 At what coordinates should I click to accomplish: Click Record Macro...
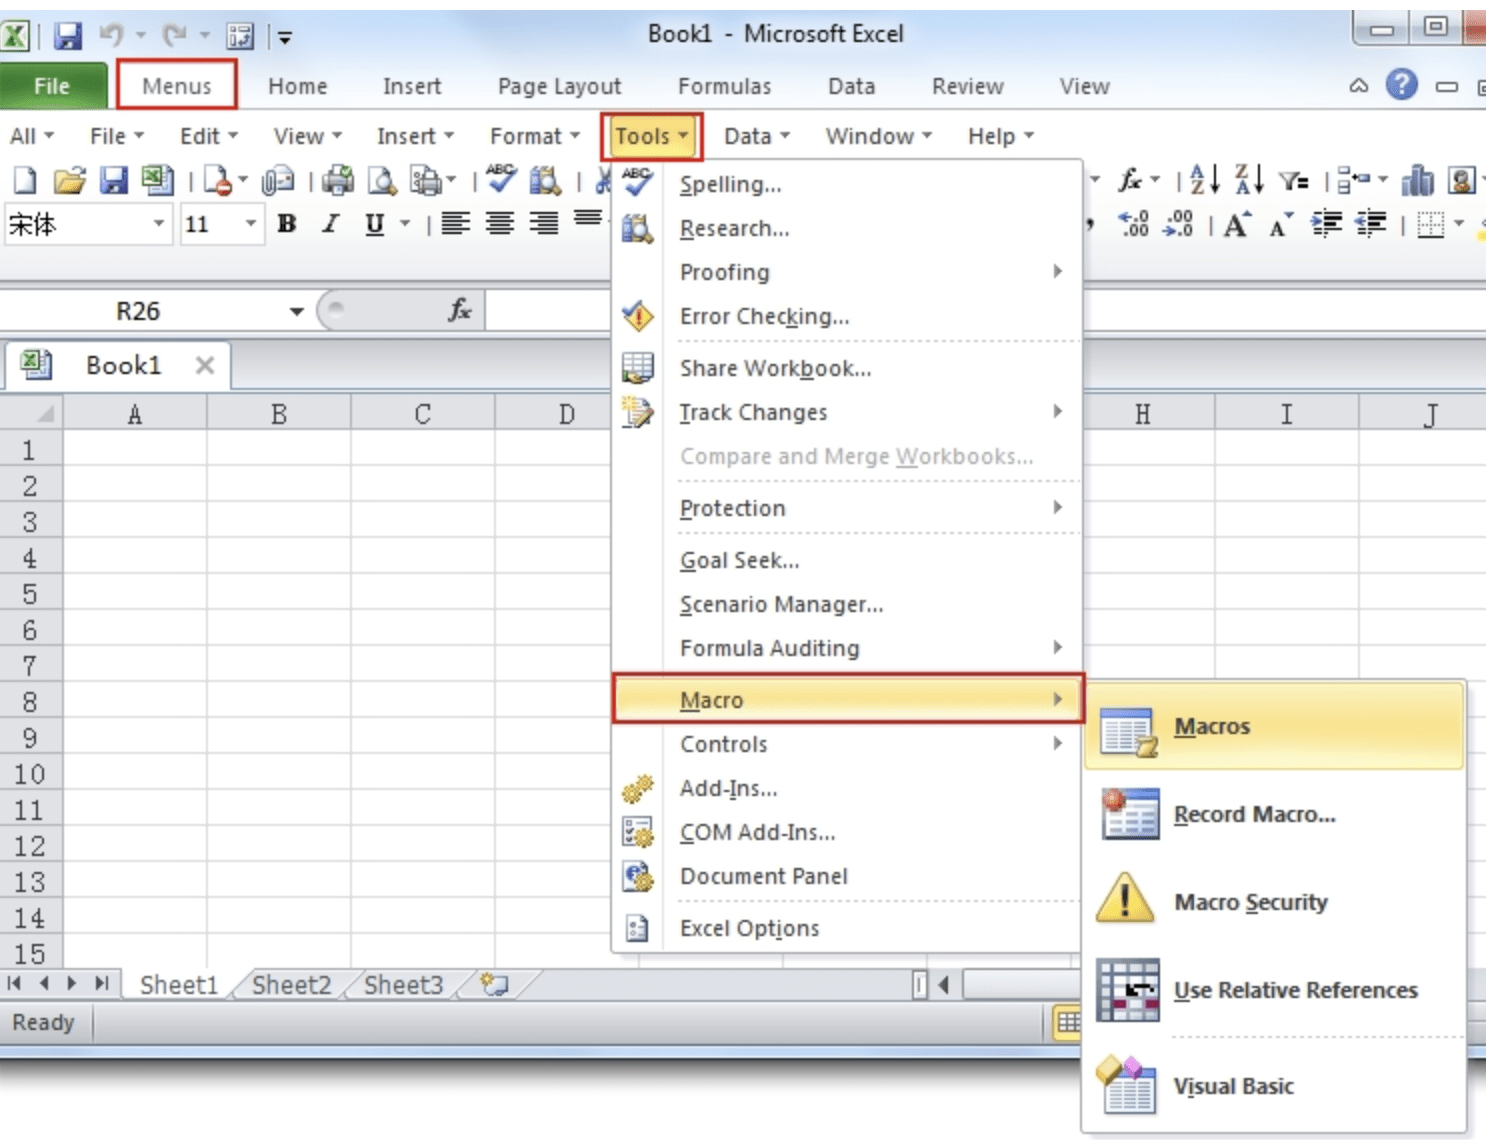[1275, 814]
